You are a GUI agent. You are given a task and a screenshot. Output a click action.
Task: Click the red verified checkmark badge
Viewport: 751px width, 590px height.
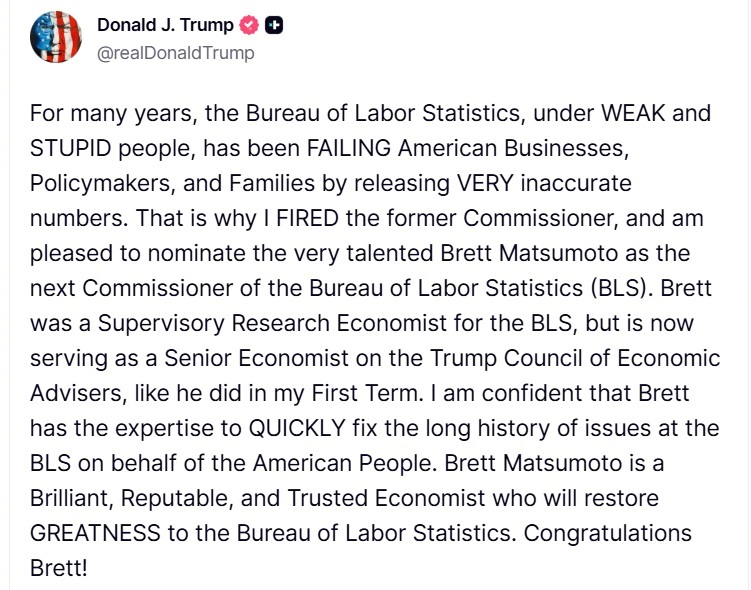(249, 25)
